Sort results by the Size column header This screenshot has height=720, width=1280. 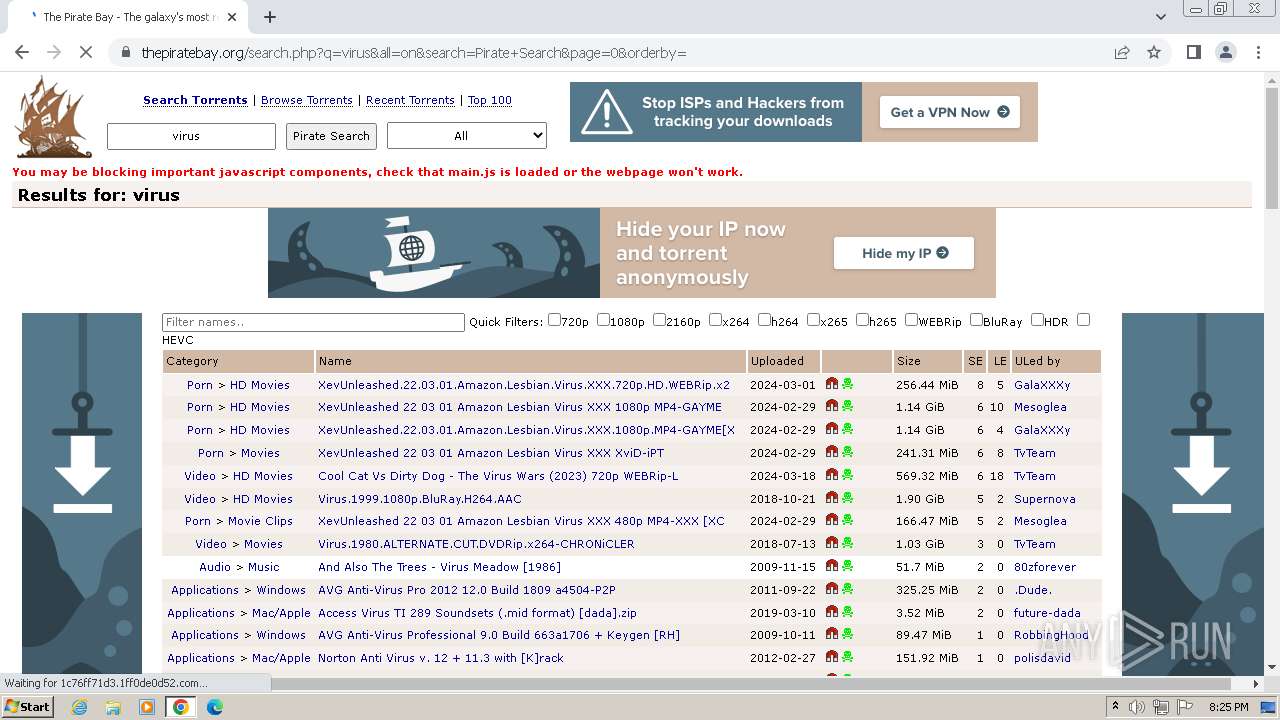click(x=908, y=361)
